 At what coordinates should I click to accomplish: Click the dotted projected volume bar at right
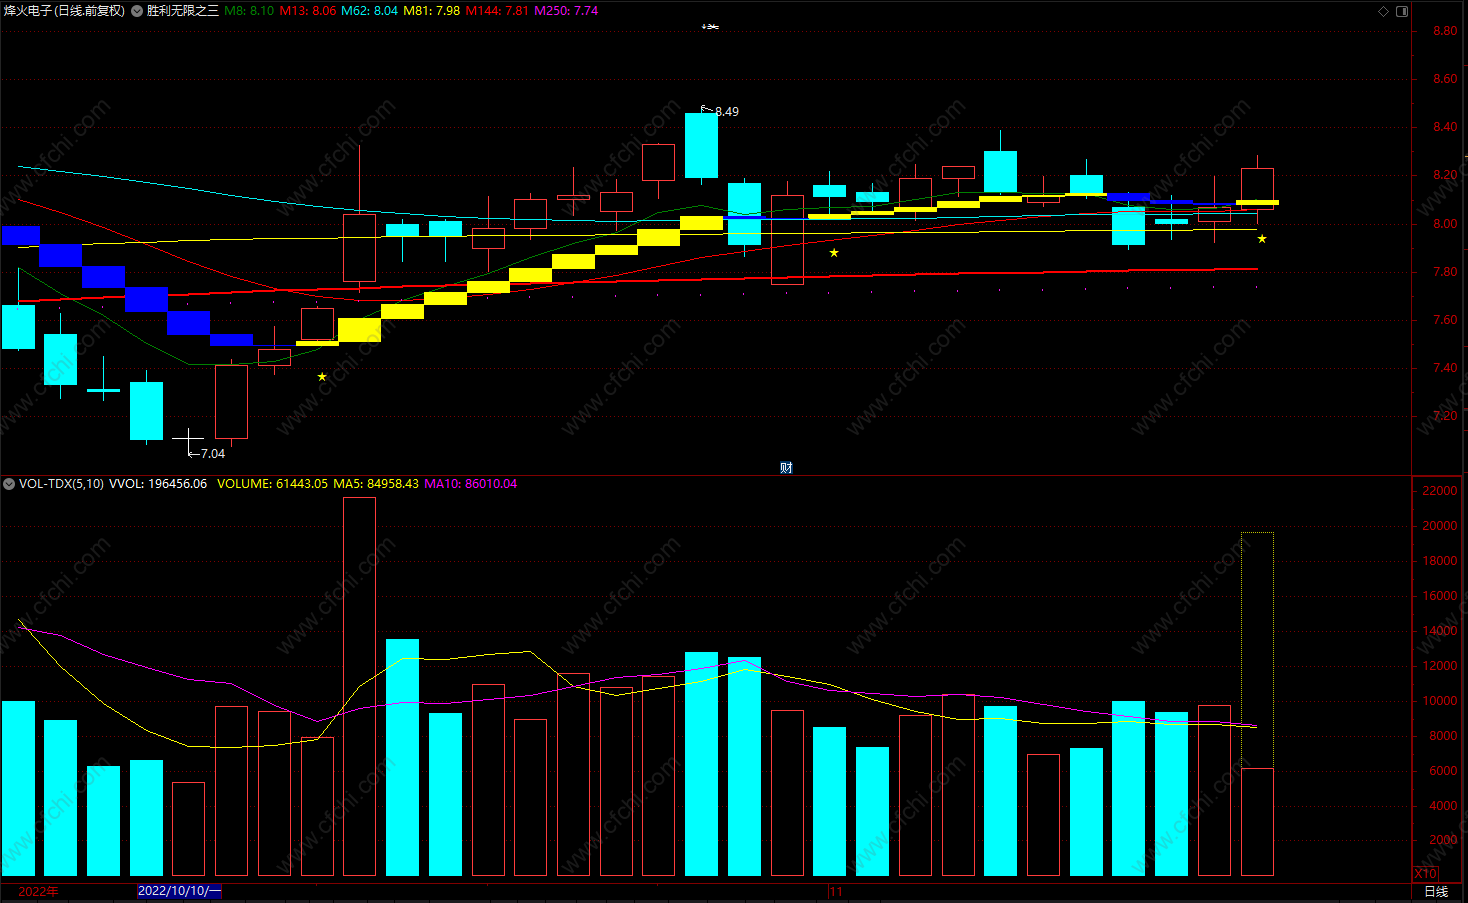click(1257, 650)
